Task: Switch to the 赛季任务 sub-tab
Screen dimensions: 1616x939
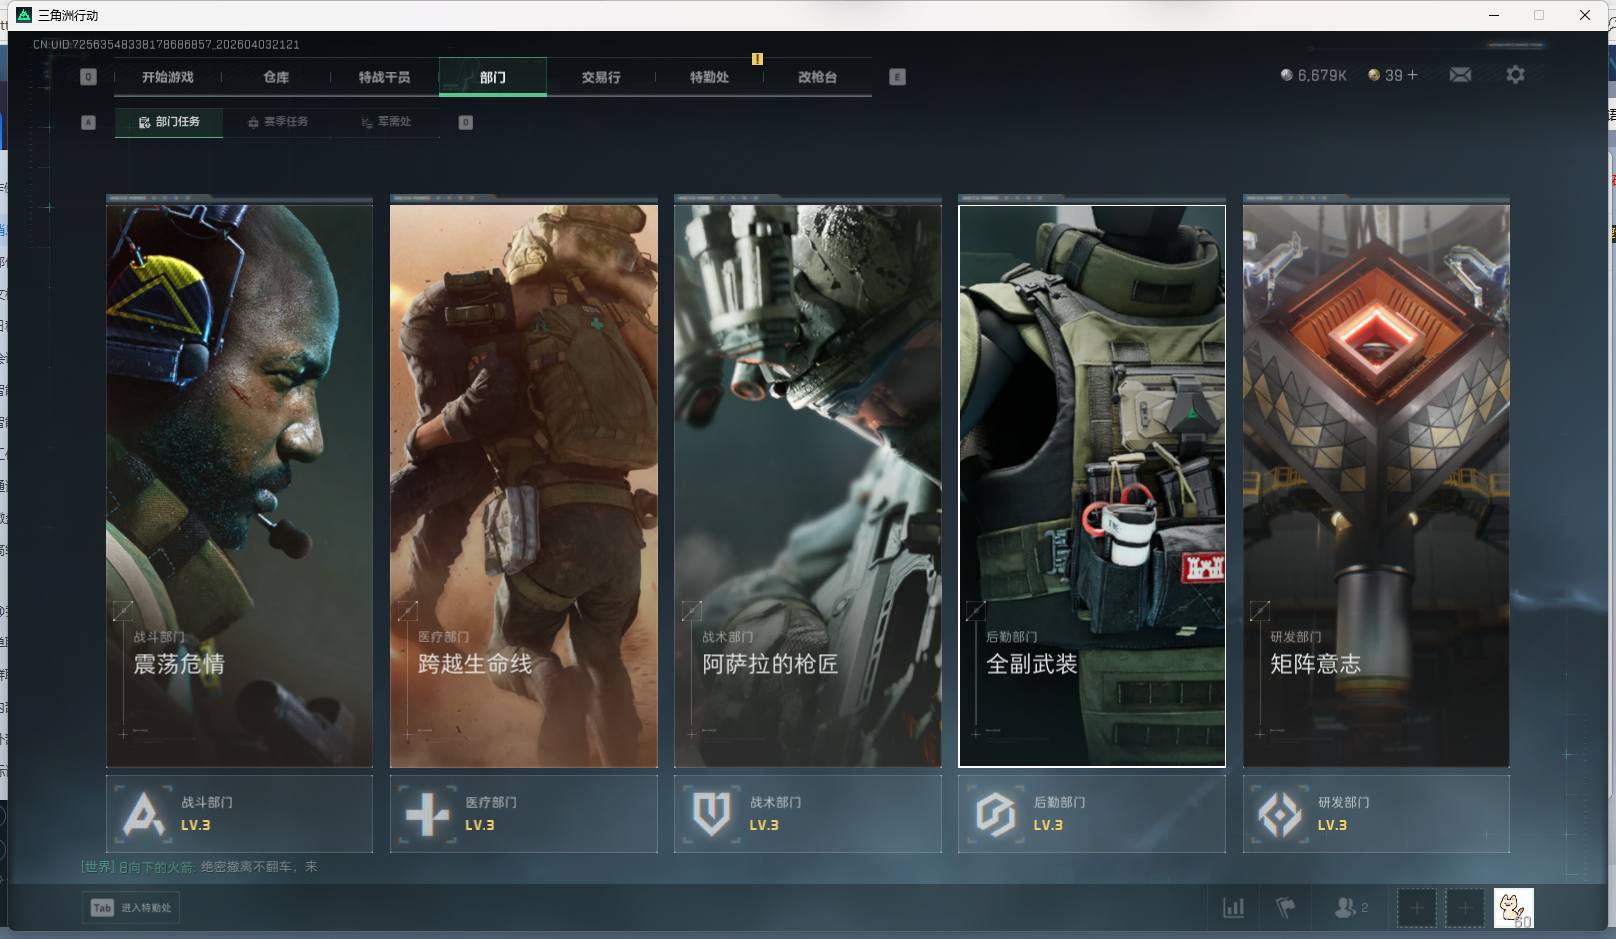Action: [x=278, y=122]
